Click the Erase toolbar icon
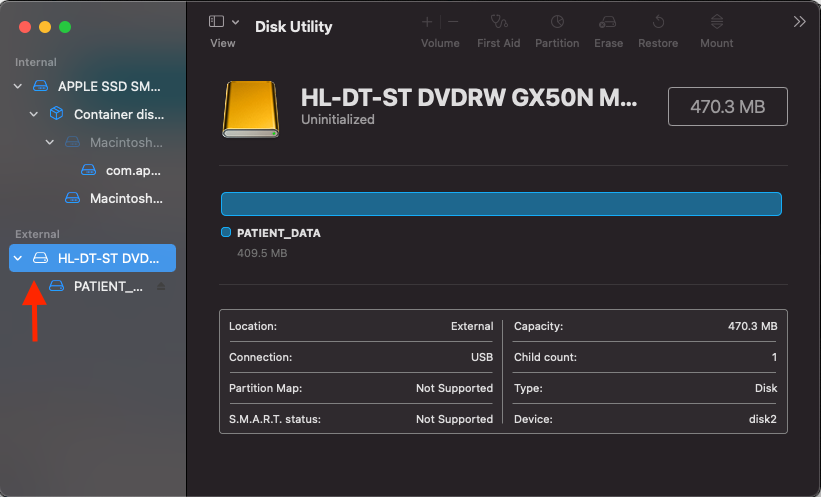The image size is (821, 497). pyautogui.click(x=608, y=22)
